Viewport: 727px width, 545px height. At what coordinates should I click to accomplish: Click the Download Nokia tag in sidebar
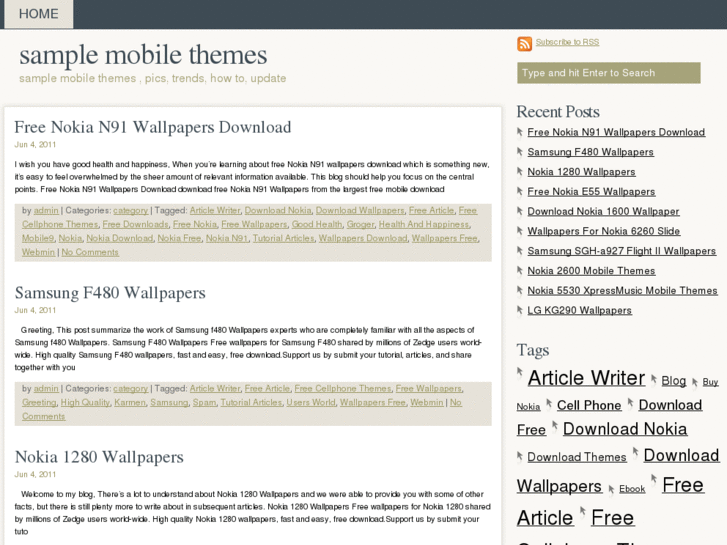pyautogui.click(x=625, y=429)
